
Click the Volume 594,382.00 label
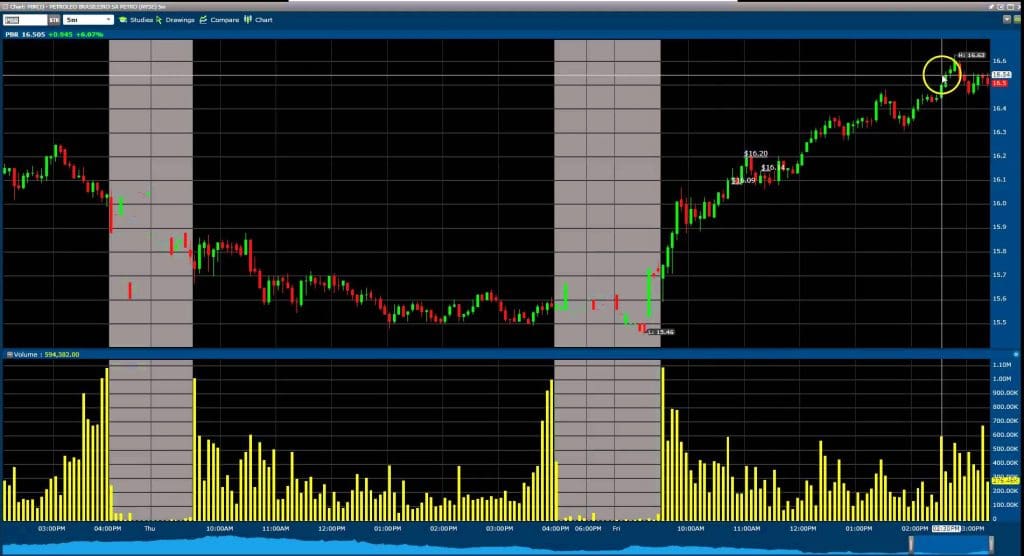46,354
